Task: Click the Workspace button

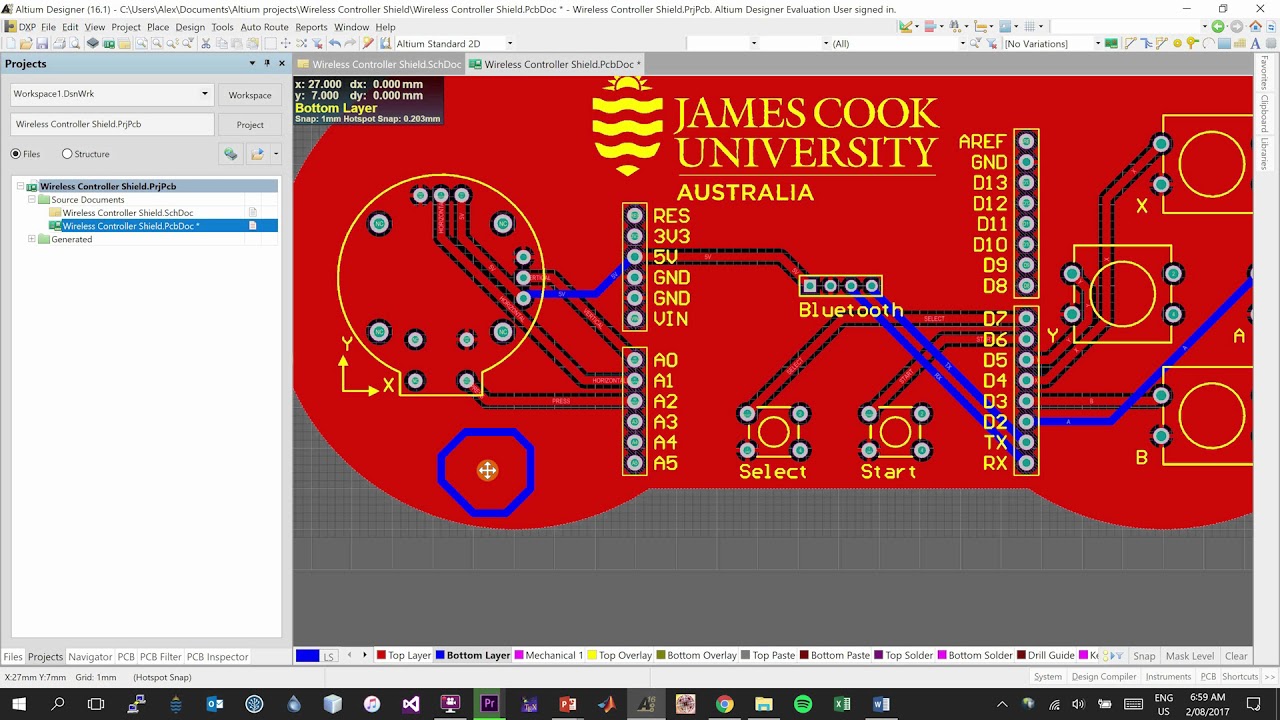Action: click(250, 95)
